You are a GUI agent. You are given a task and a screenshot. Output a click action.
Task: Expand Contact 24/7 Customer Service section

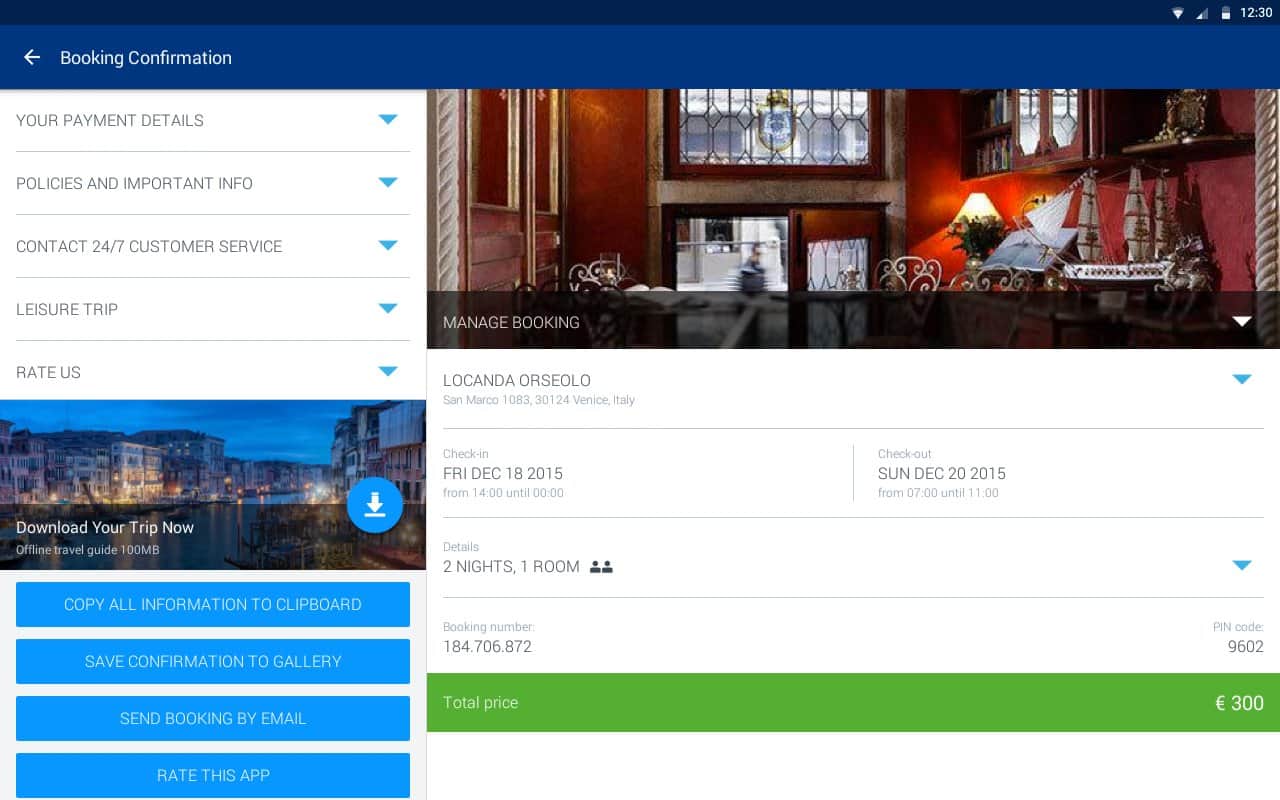(x=388, y=246)
